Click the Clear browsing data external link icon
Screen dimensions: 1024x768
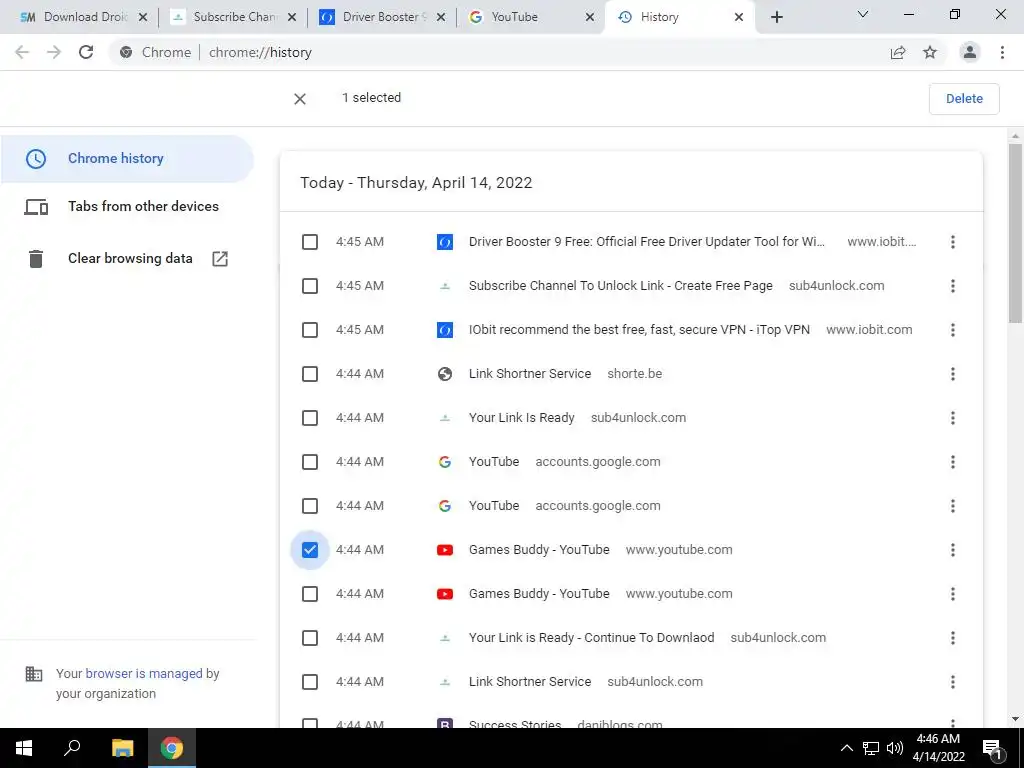tap(220, 259)
